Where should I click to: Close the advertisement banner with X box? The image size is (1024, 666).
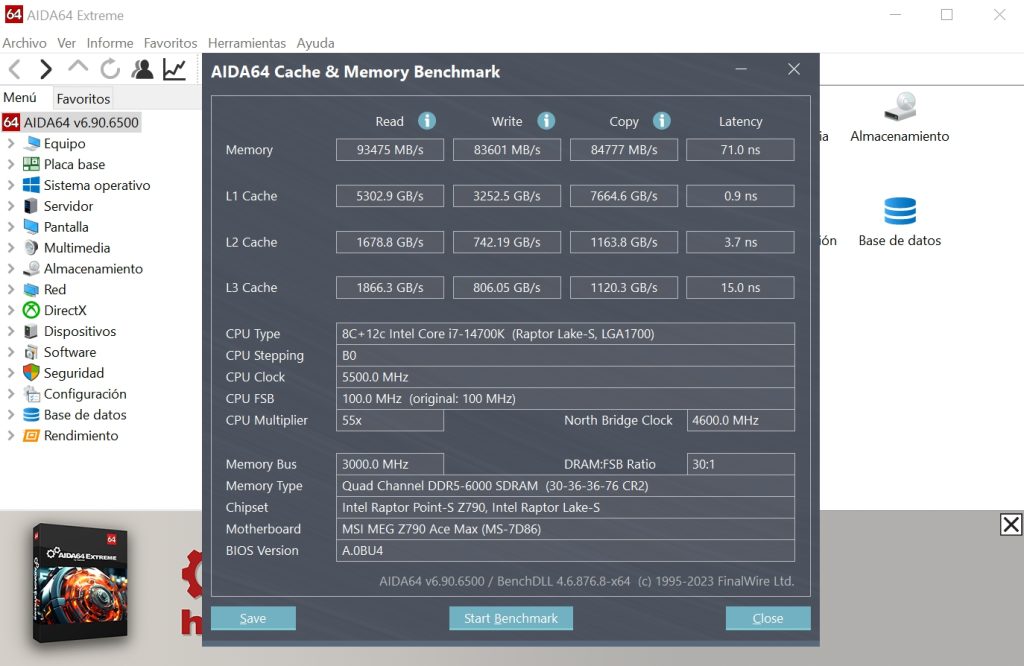click(x=1011, y=524)
